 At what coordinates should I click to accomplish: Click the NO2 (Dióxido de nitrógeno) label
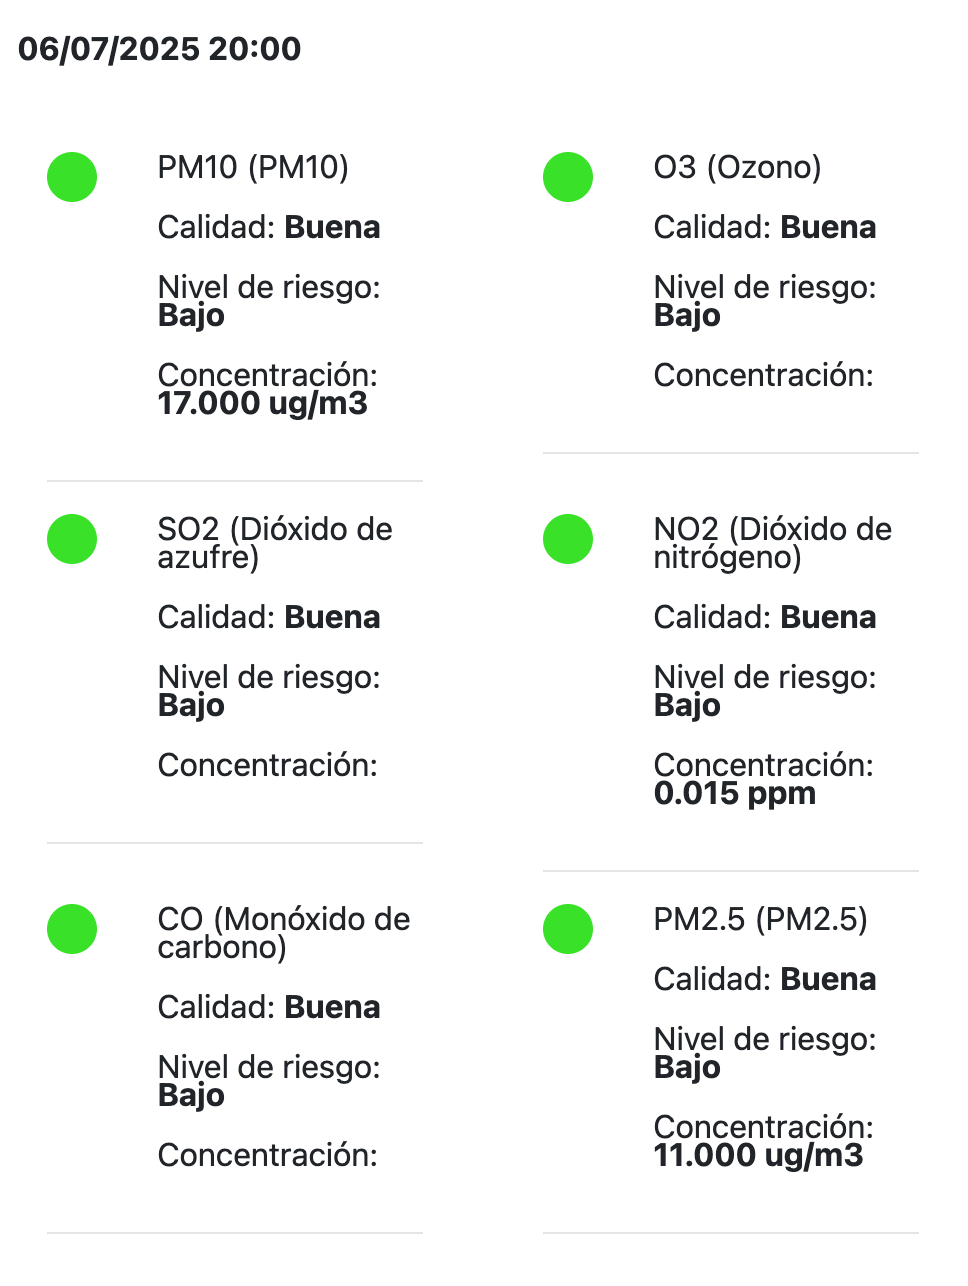pyautogui.click(x=772, y=543)
